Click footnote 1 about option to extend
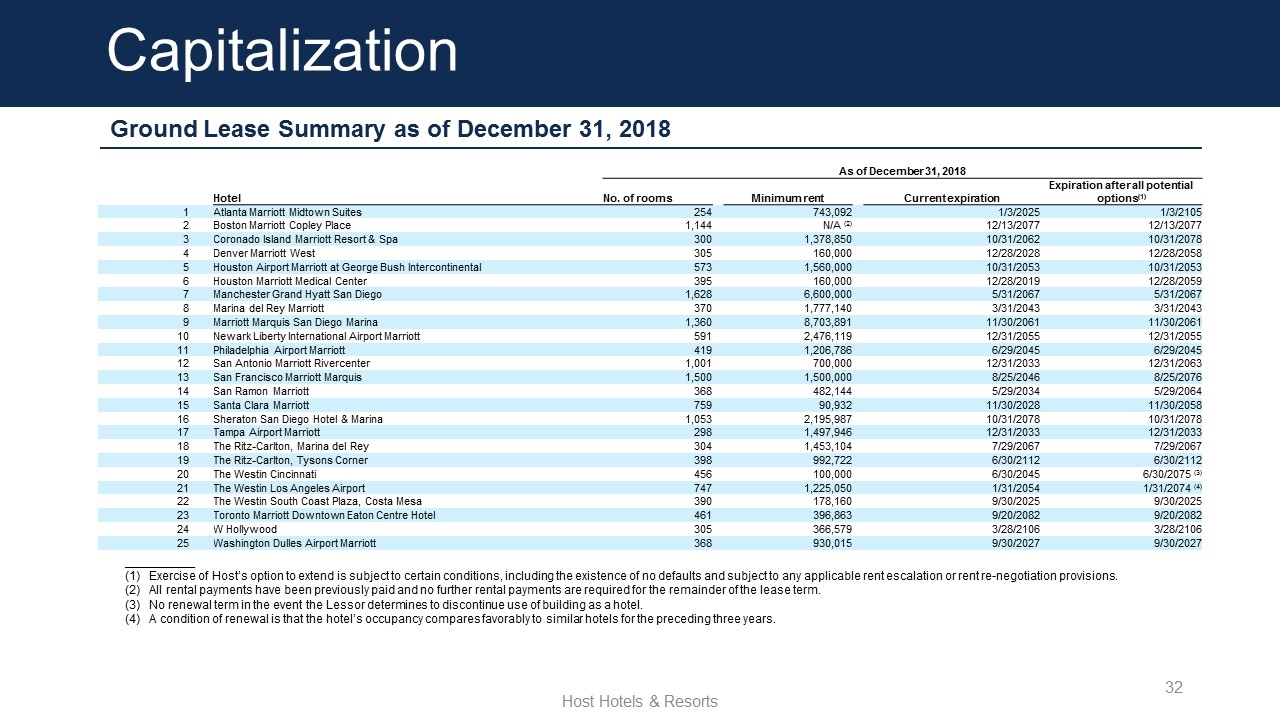The width and height of the screenshot is (1280, 720). click(x=621, y=576)
